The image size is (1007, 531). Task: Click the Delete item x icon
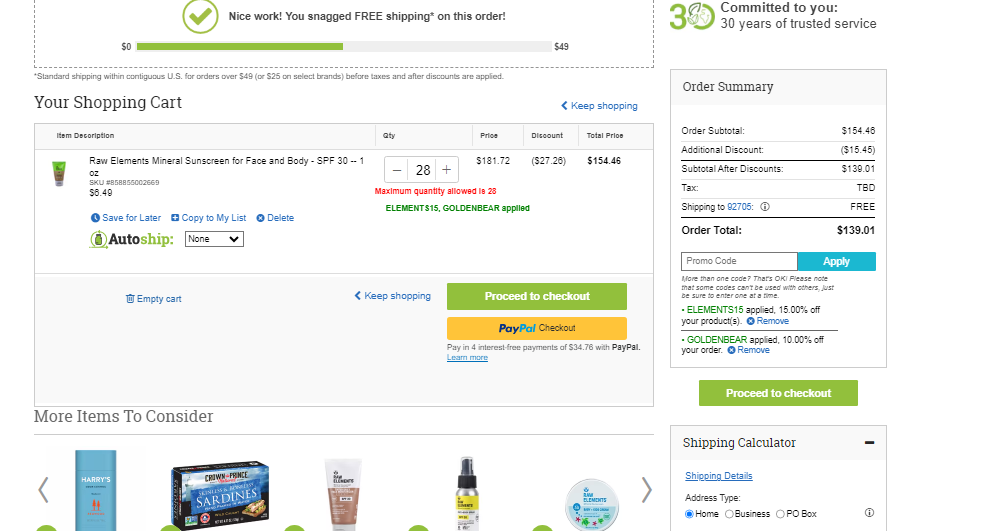(x=260, y=218)
